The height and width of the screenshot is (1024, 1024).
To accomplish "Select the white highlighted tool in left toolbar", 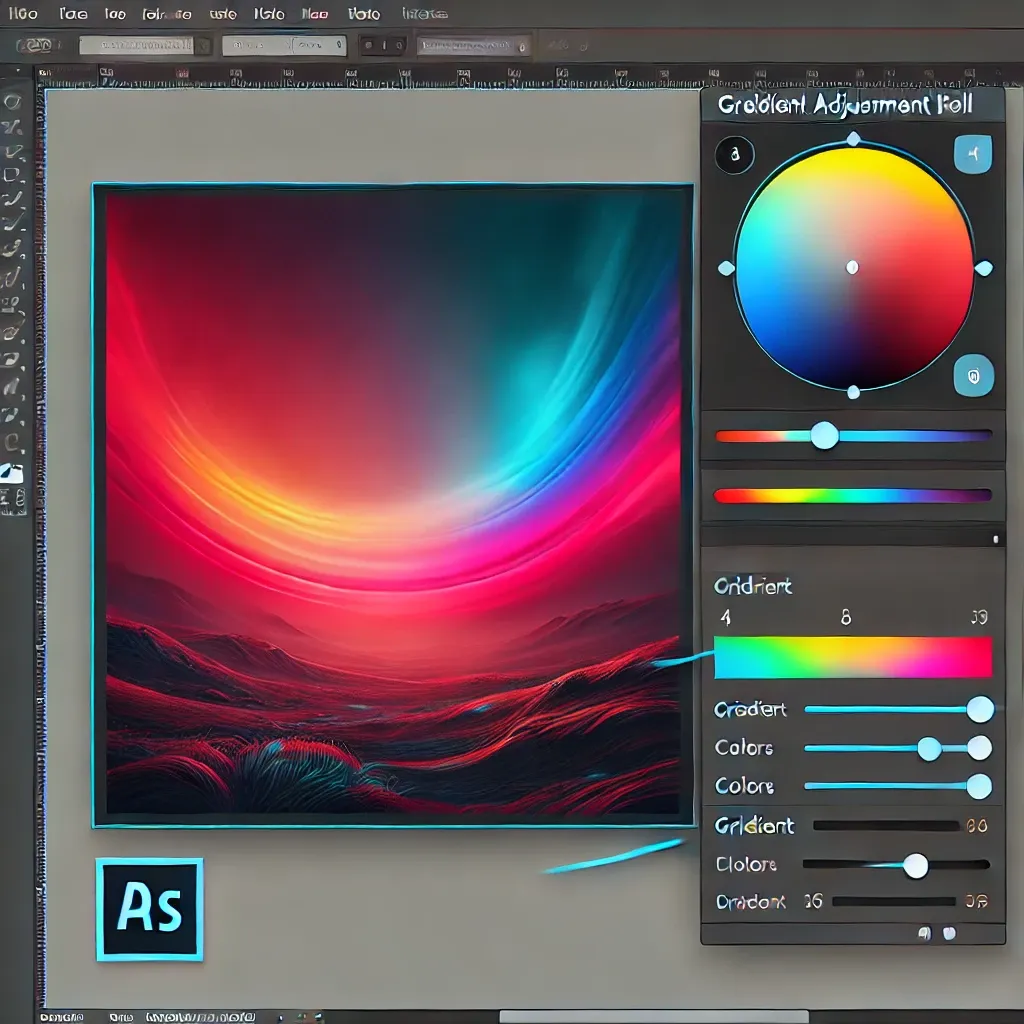I will (14, 473).
